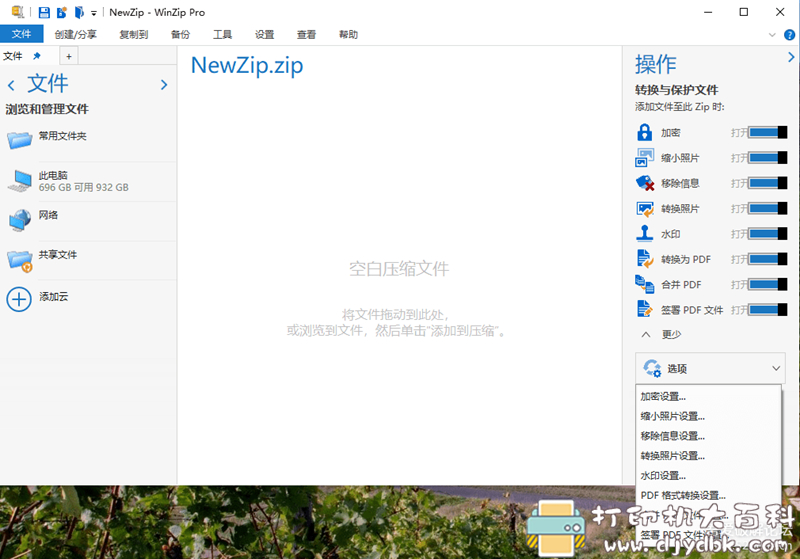Image resolution: width=800 pixels, height=559 pixels.
Task: Click the blue help question mark icon
Action: coord(789,35)
